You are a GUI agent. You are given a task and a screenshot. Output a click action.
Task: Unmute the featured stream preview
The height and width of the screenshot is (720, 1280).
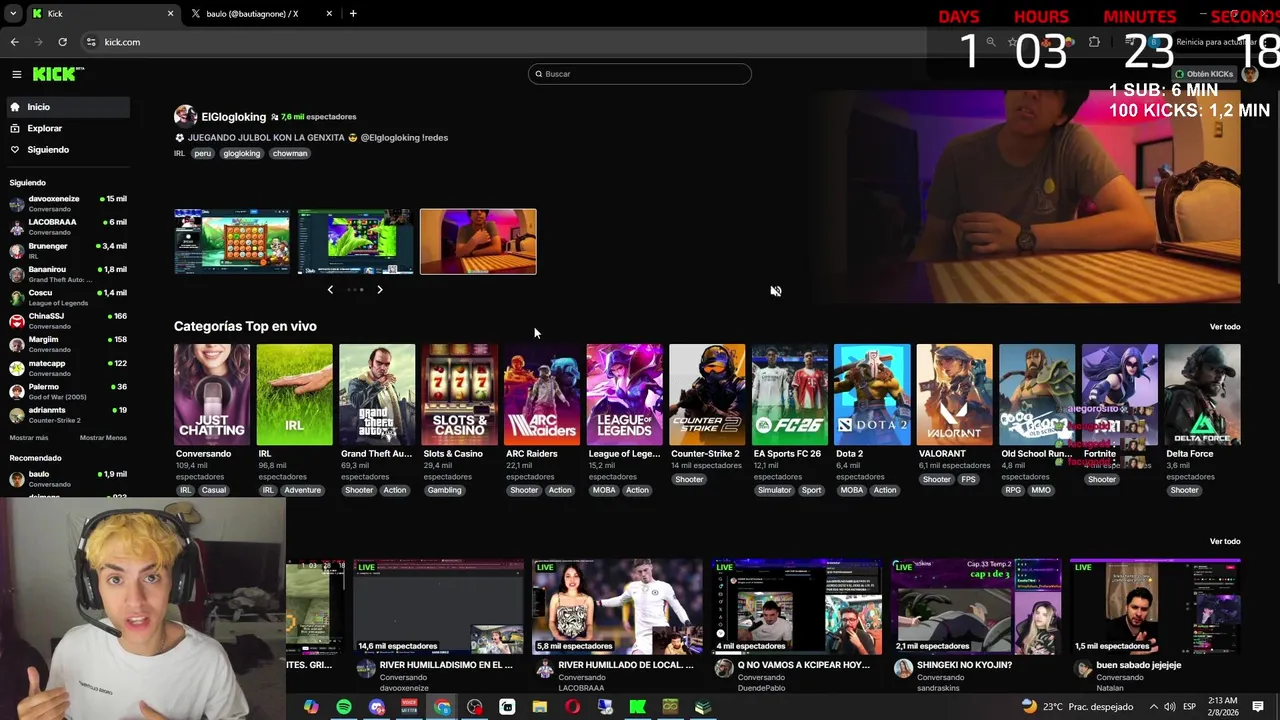pyautogui.click(x=776, y=291)
